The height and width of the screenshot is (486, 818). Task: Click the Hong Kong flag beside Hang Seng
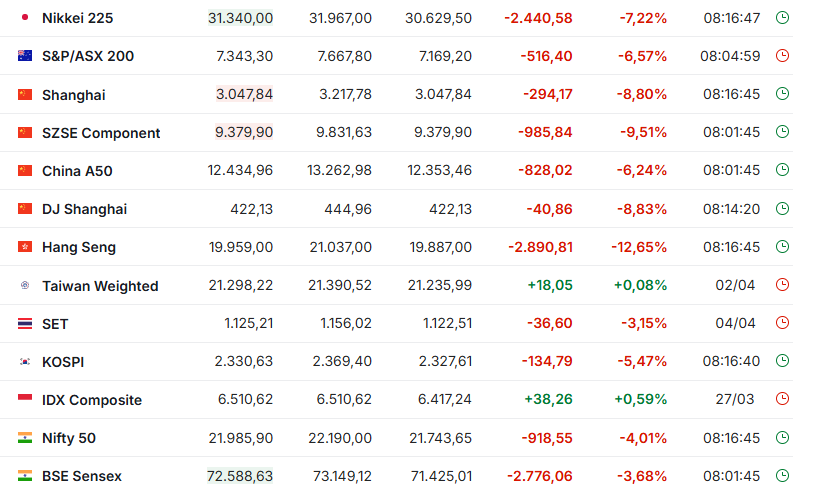tap(25, 247)
